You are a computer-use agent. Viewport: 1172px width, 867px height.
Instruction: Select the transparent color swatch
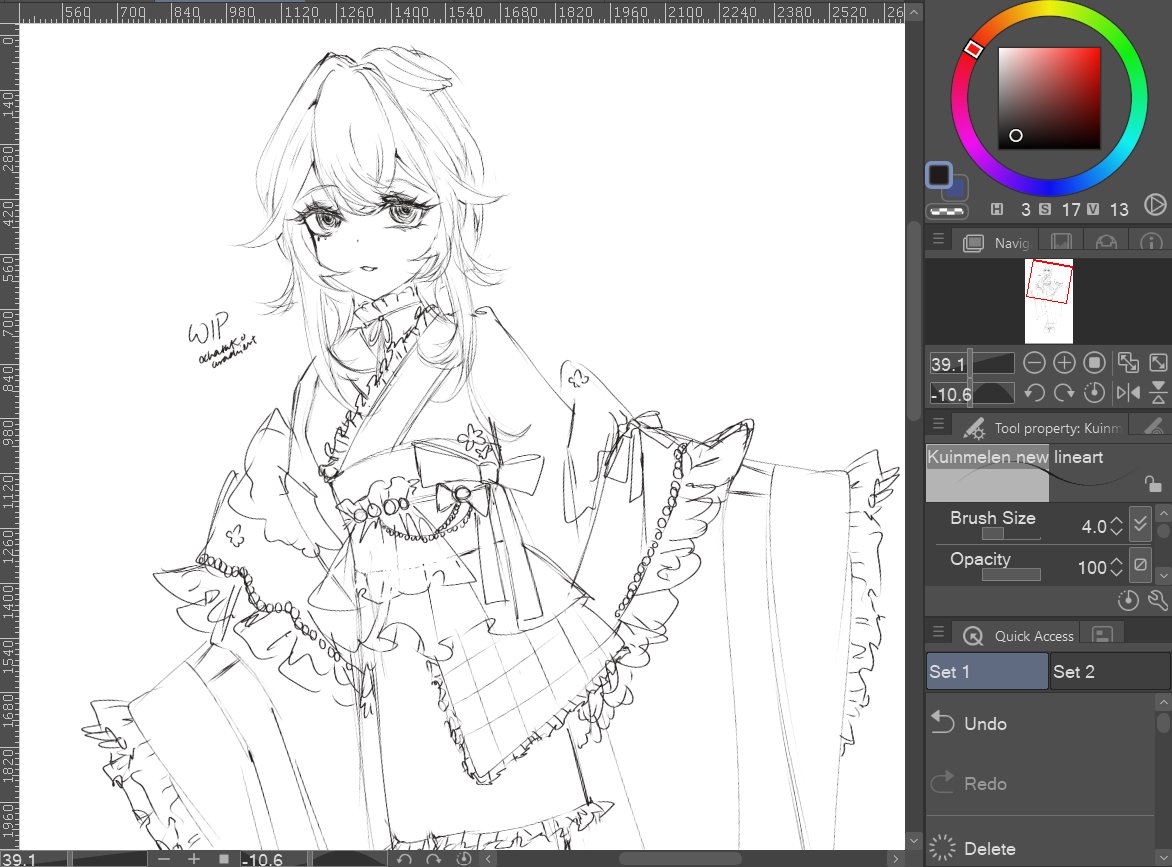coord(946,212)
